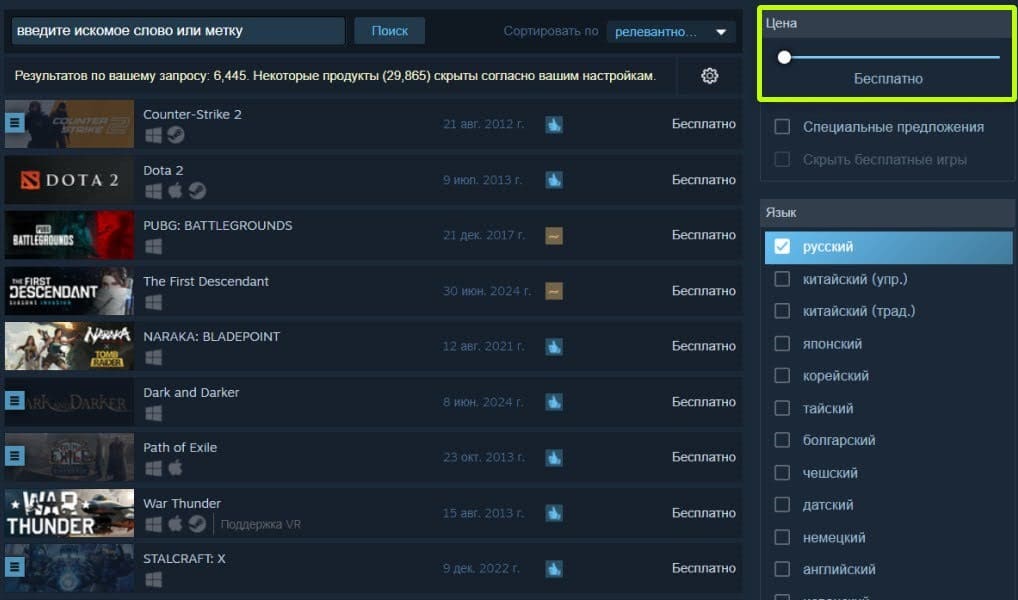Collapse the Язык filter section header
This screenshot has width=1018, height=600.
coord(886,212)
